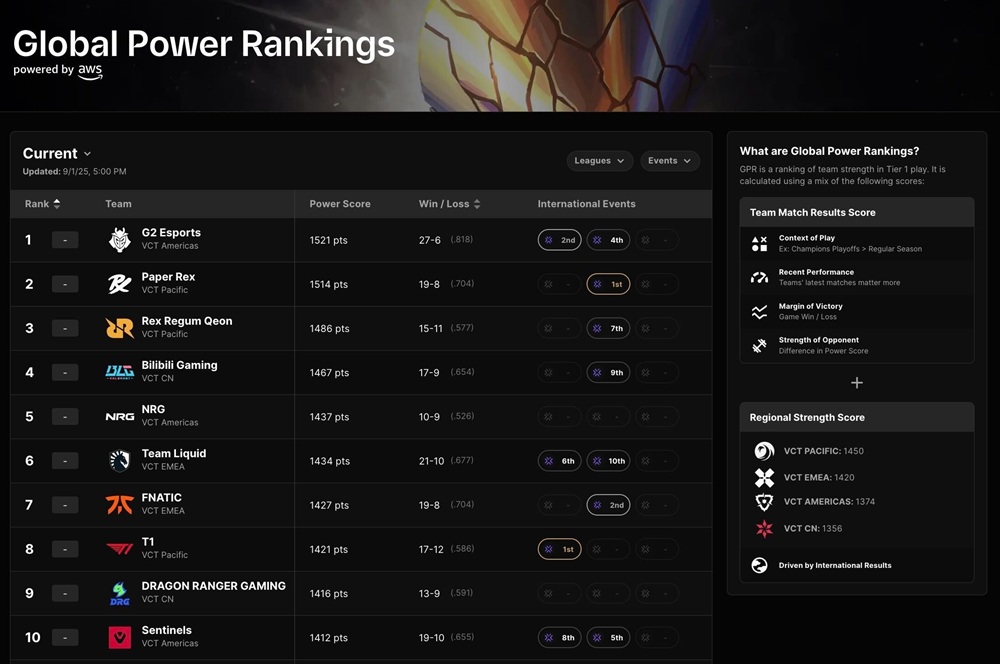Screen dimensions: 1000x664
Task: Click the DRAGON RANGER GAMING logo
Action: 119,593
